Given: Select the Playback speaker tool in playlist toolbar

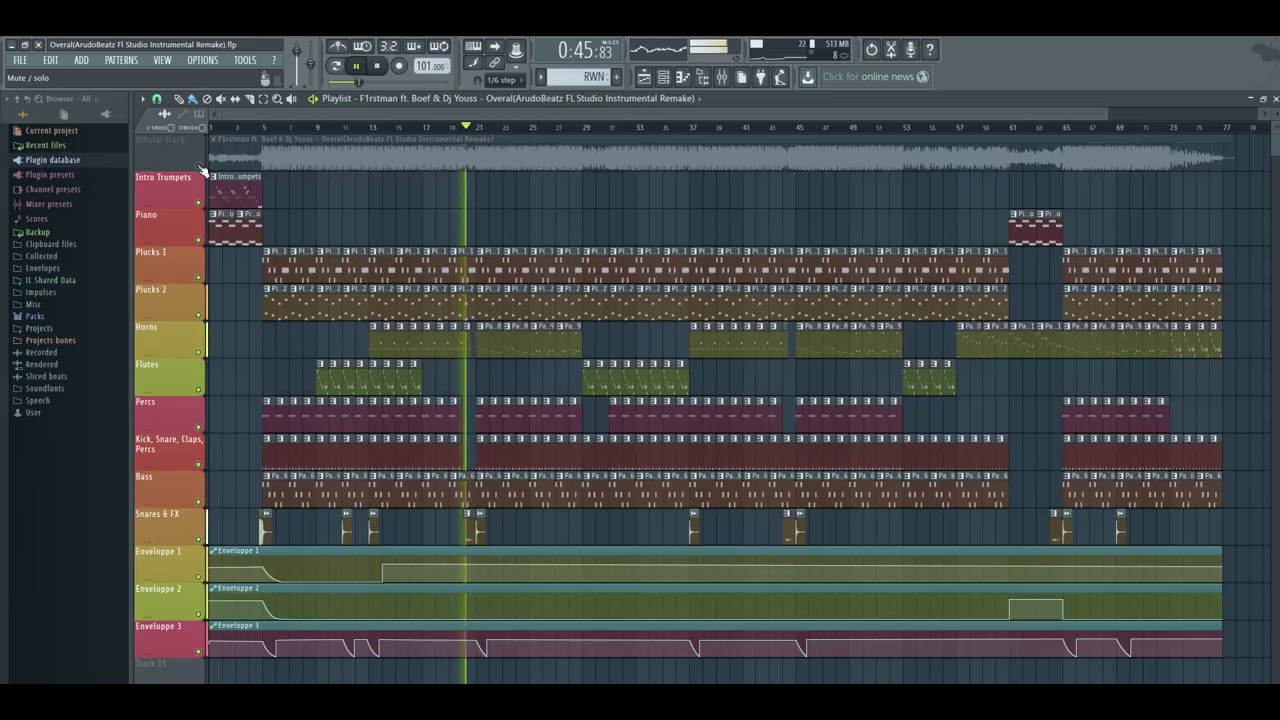Looking at the screenshot, I should (x=291, y=99).
